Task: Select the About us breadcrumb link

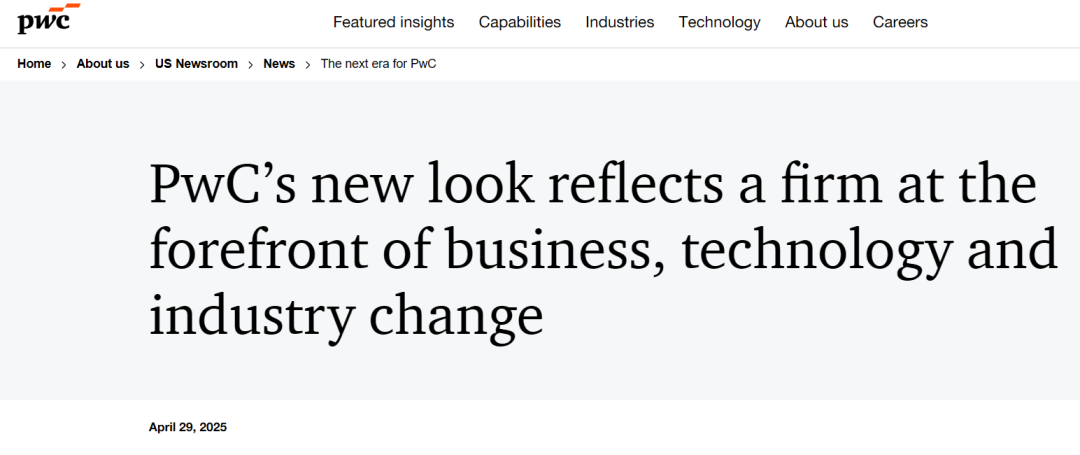Action: coord(103,64)
